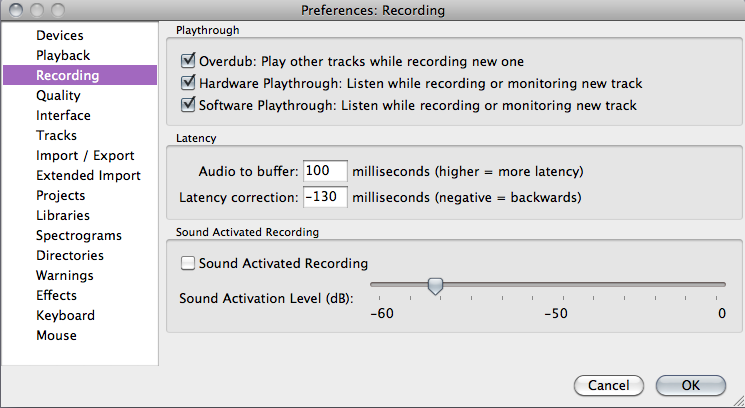The image size is (745, 408).
Task: Open Tracks preferences
Action: click(56, 135)
